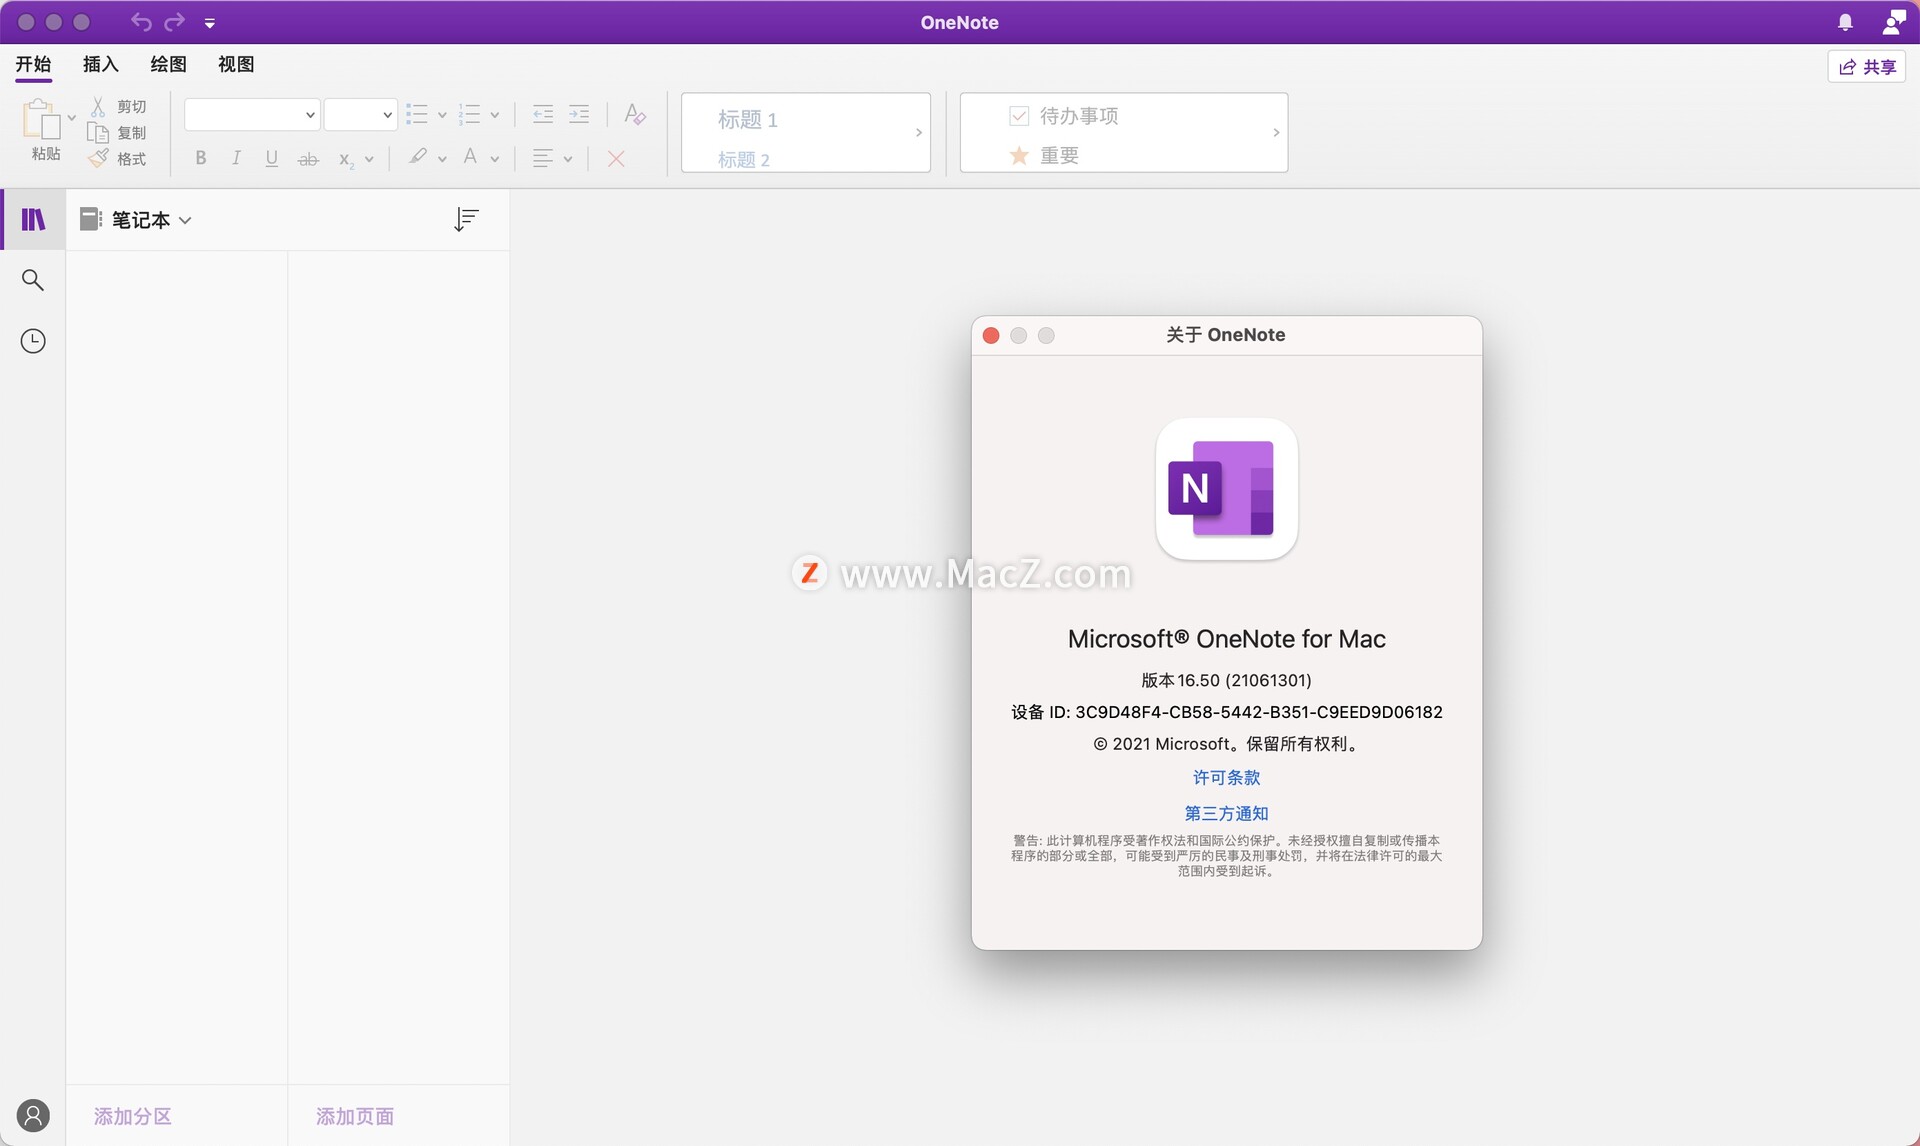
Task: Click the 格式 format painter button
Action: point(118,159)
